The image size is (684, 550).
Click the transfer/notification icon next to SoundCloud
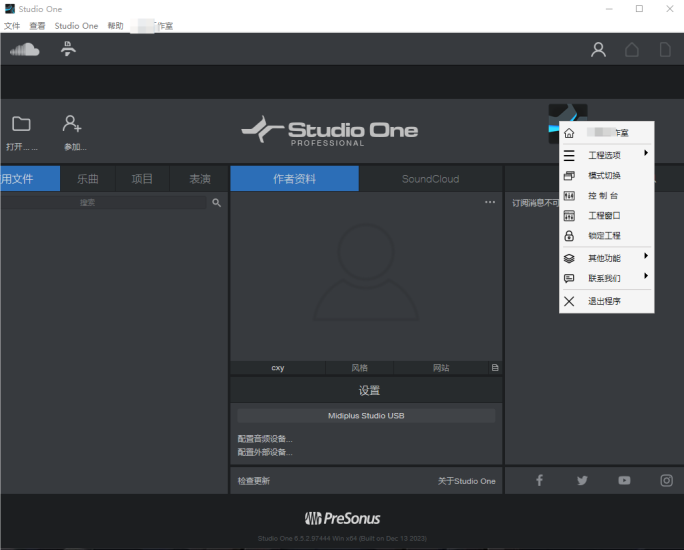click(68, 49)
